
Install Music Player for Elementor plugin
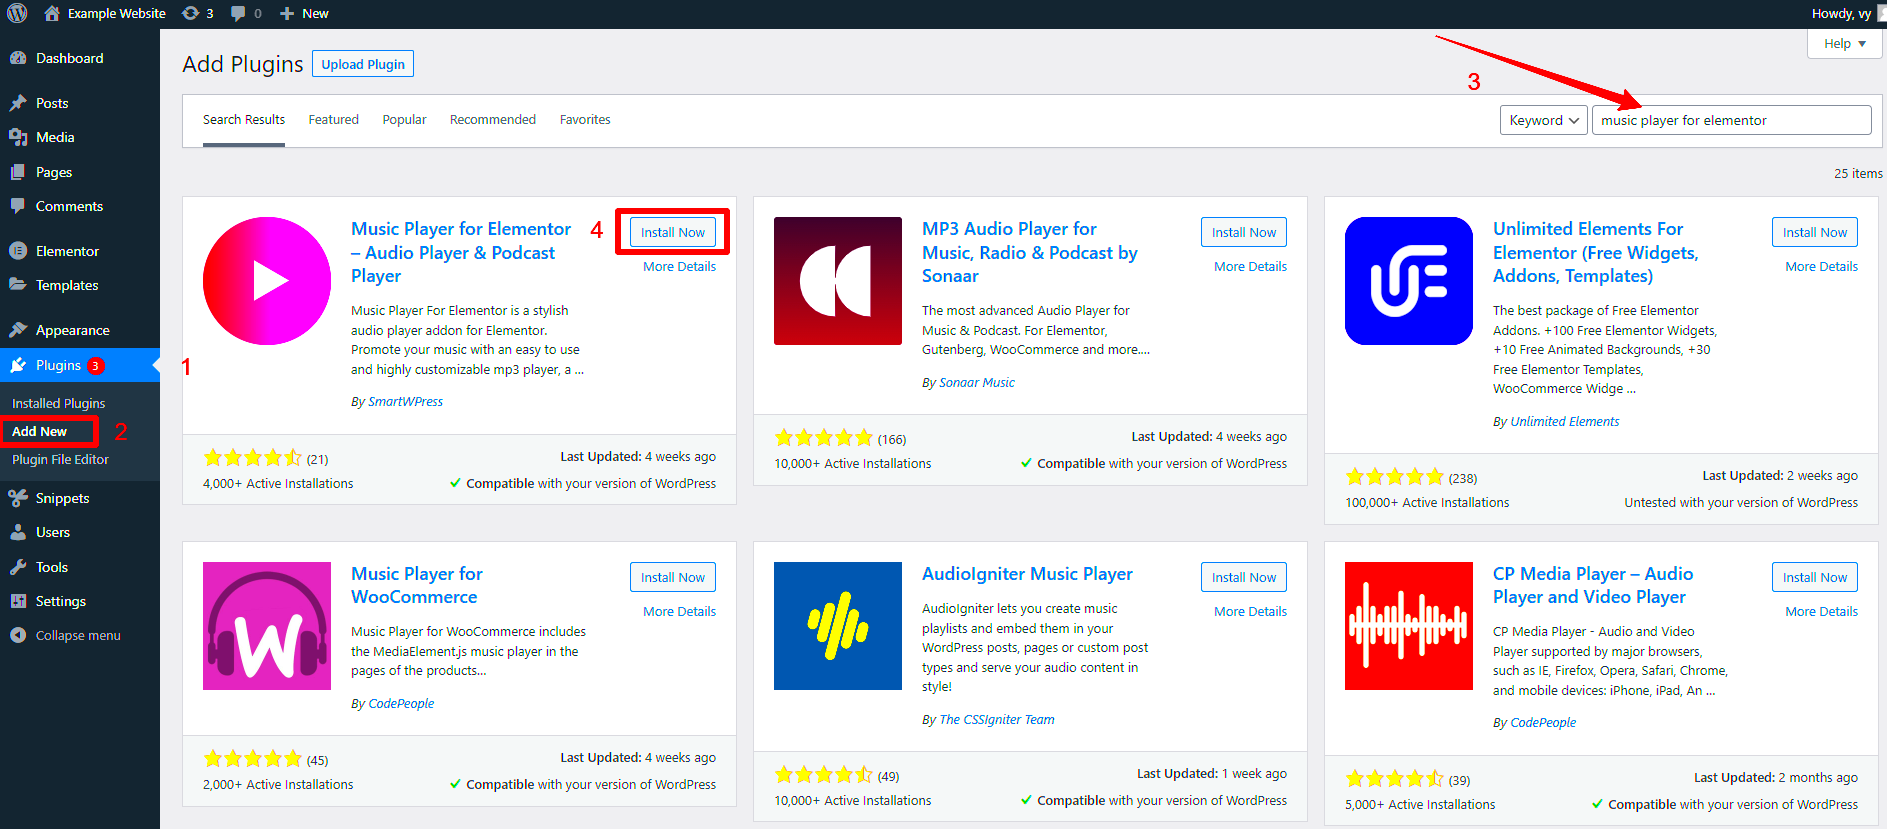(x=673, y=232)
